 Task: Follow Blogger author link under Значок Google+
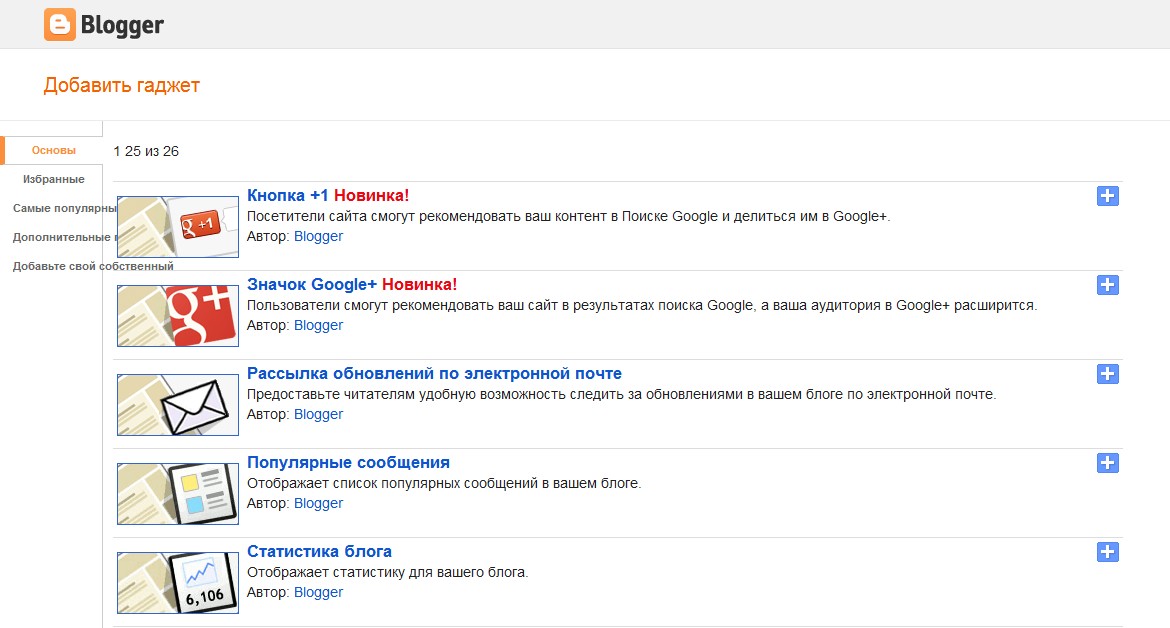[319, 325]
